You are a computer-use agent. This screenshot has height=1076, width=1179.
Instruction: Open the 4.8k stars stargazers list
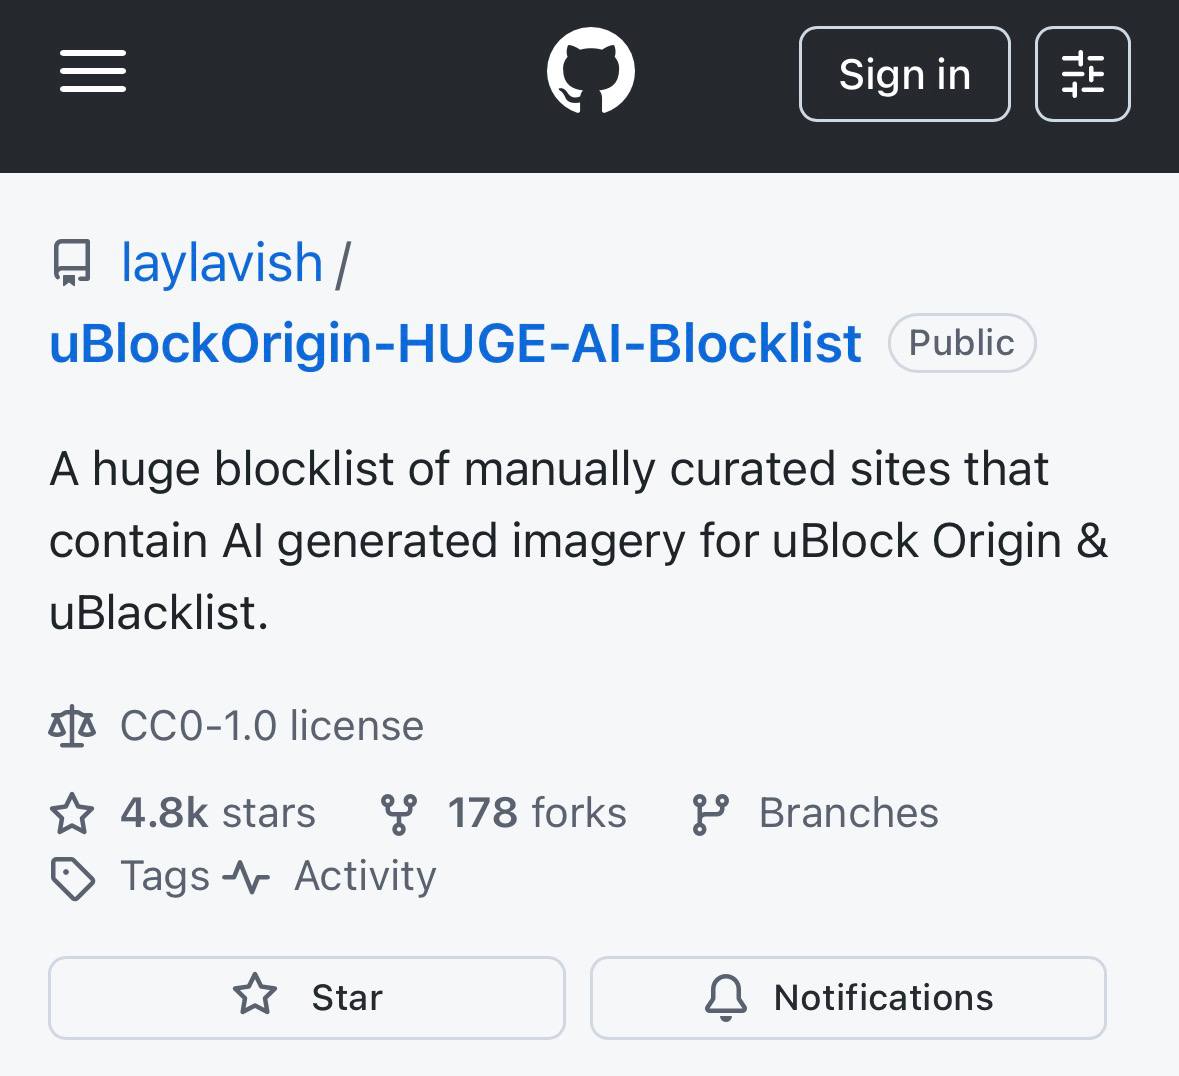click(x=217, y=814)
